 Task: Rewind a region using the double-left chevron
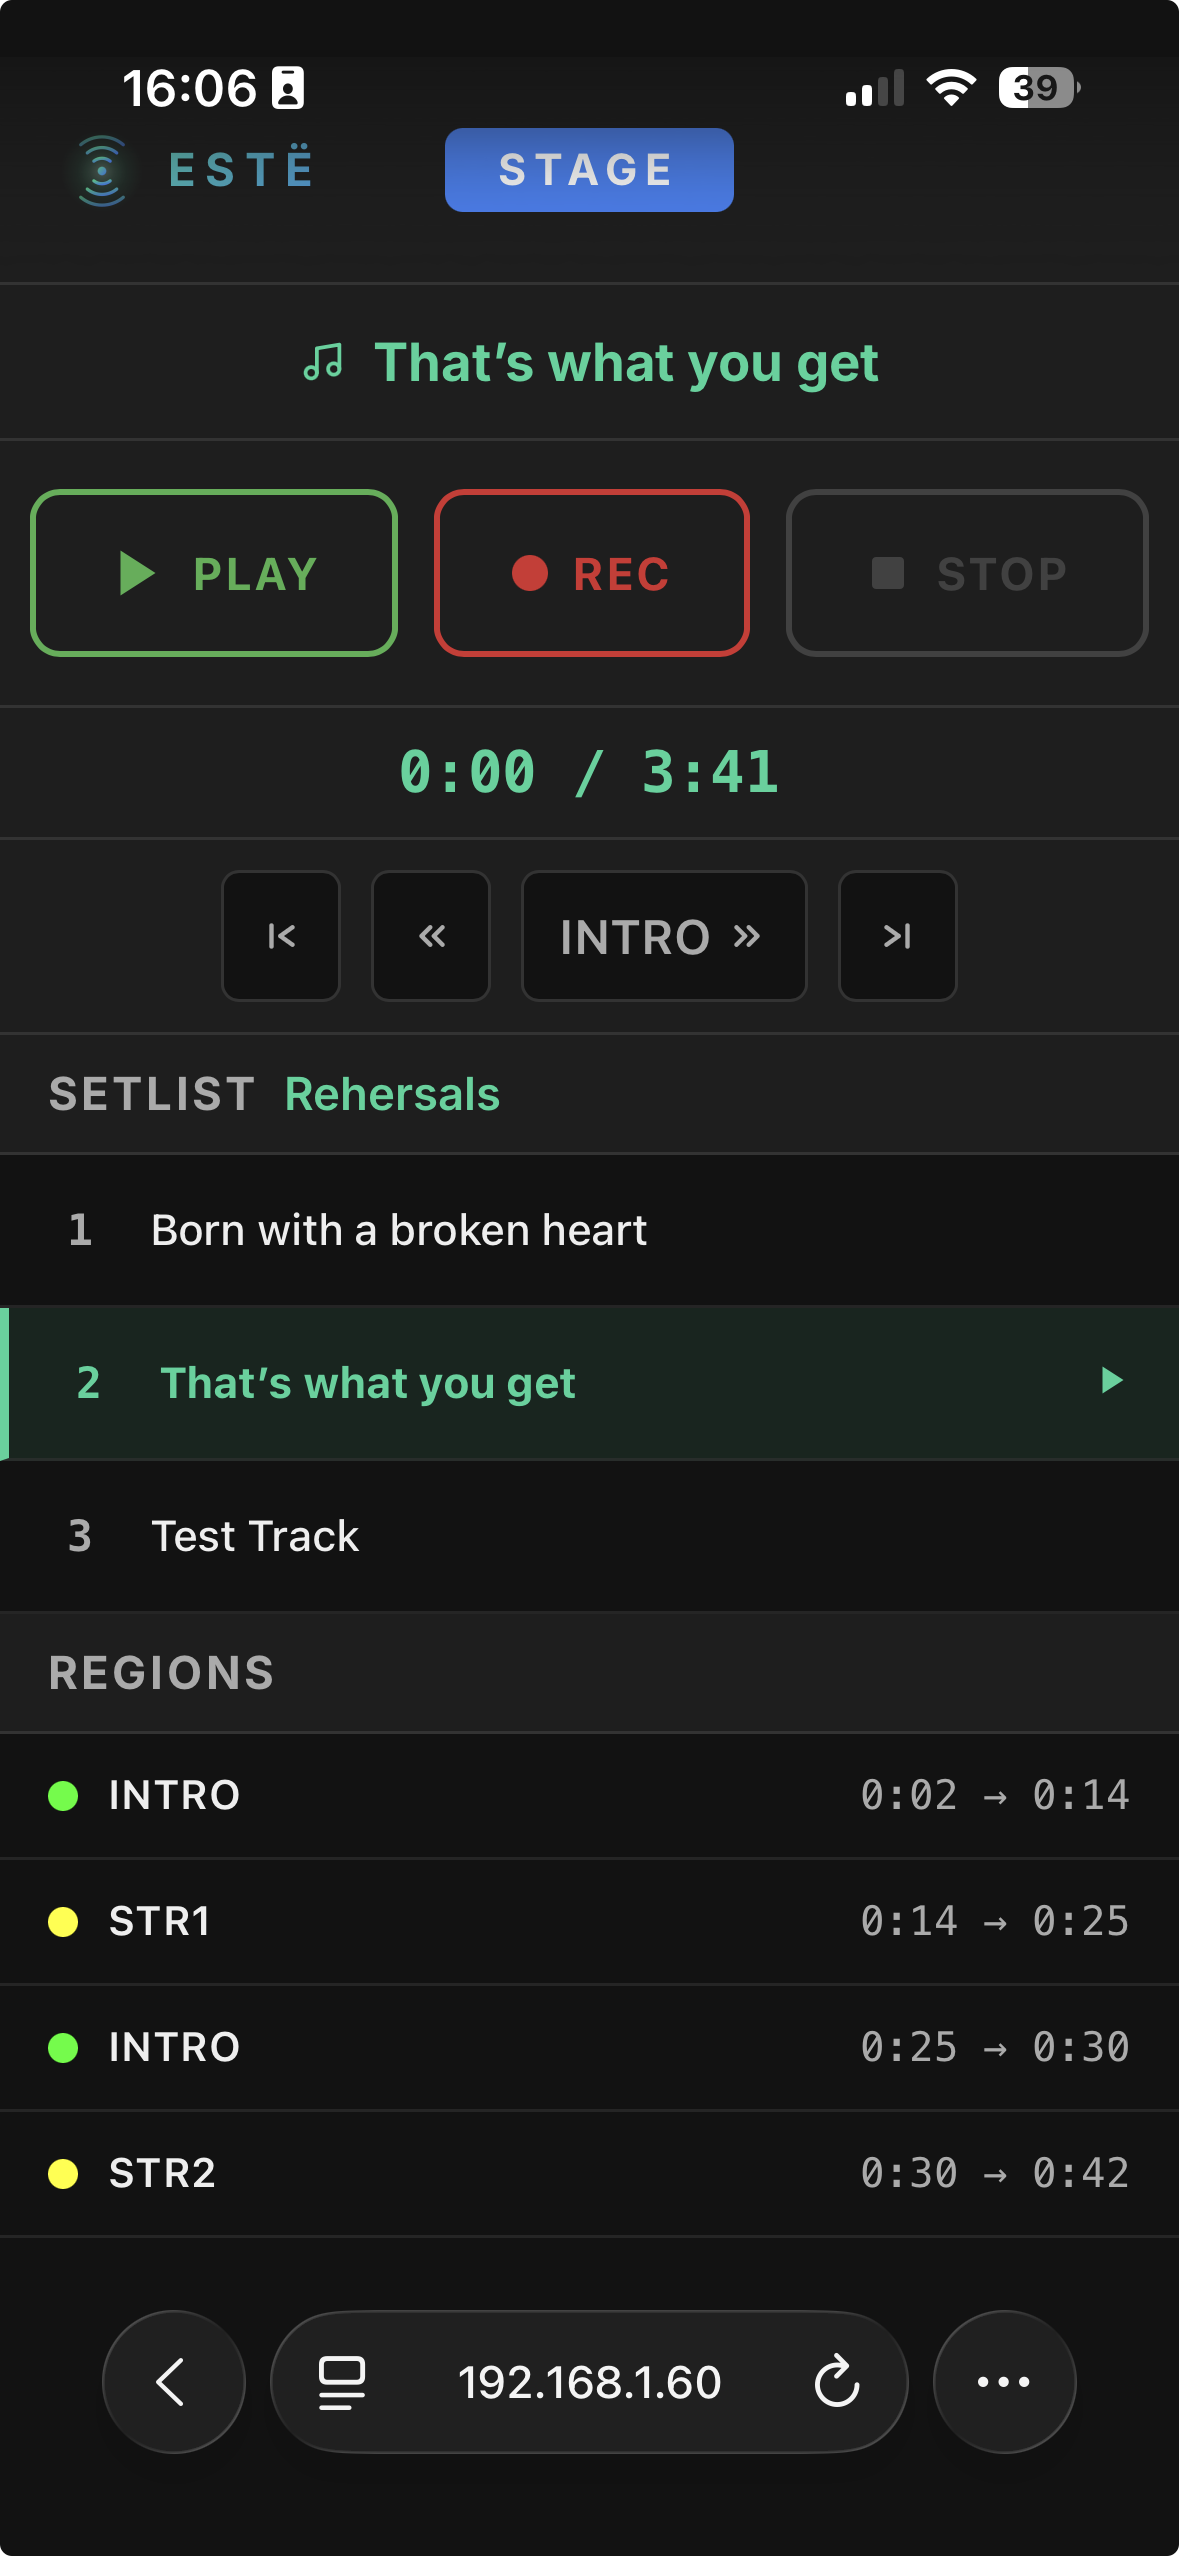pyautogui.click(x=430, y=936)
